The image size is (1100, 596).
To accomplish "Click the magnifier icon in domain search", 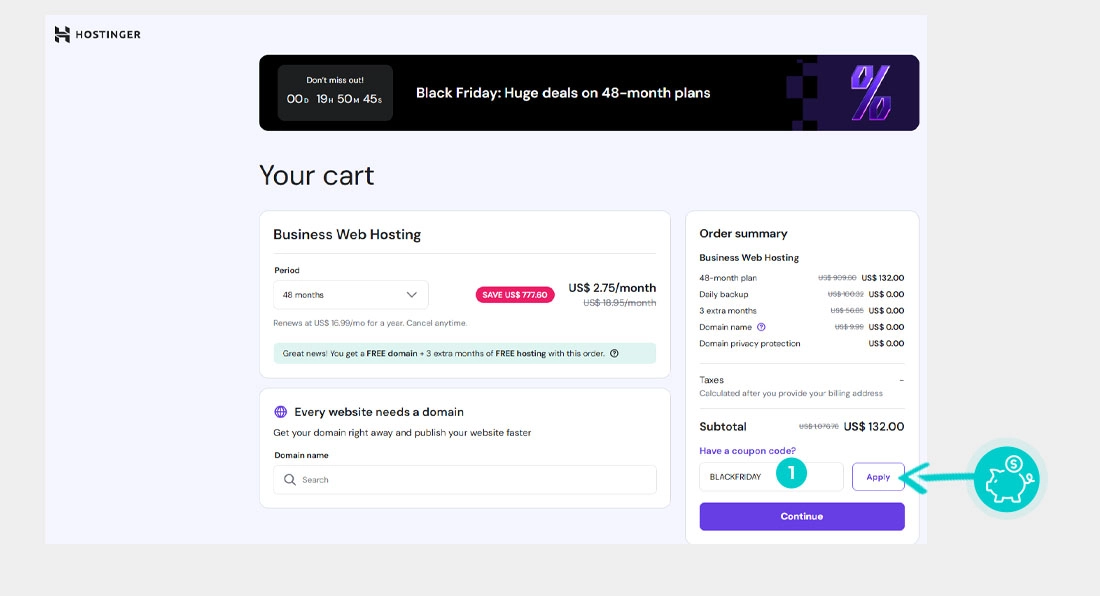I will 290,480.
